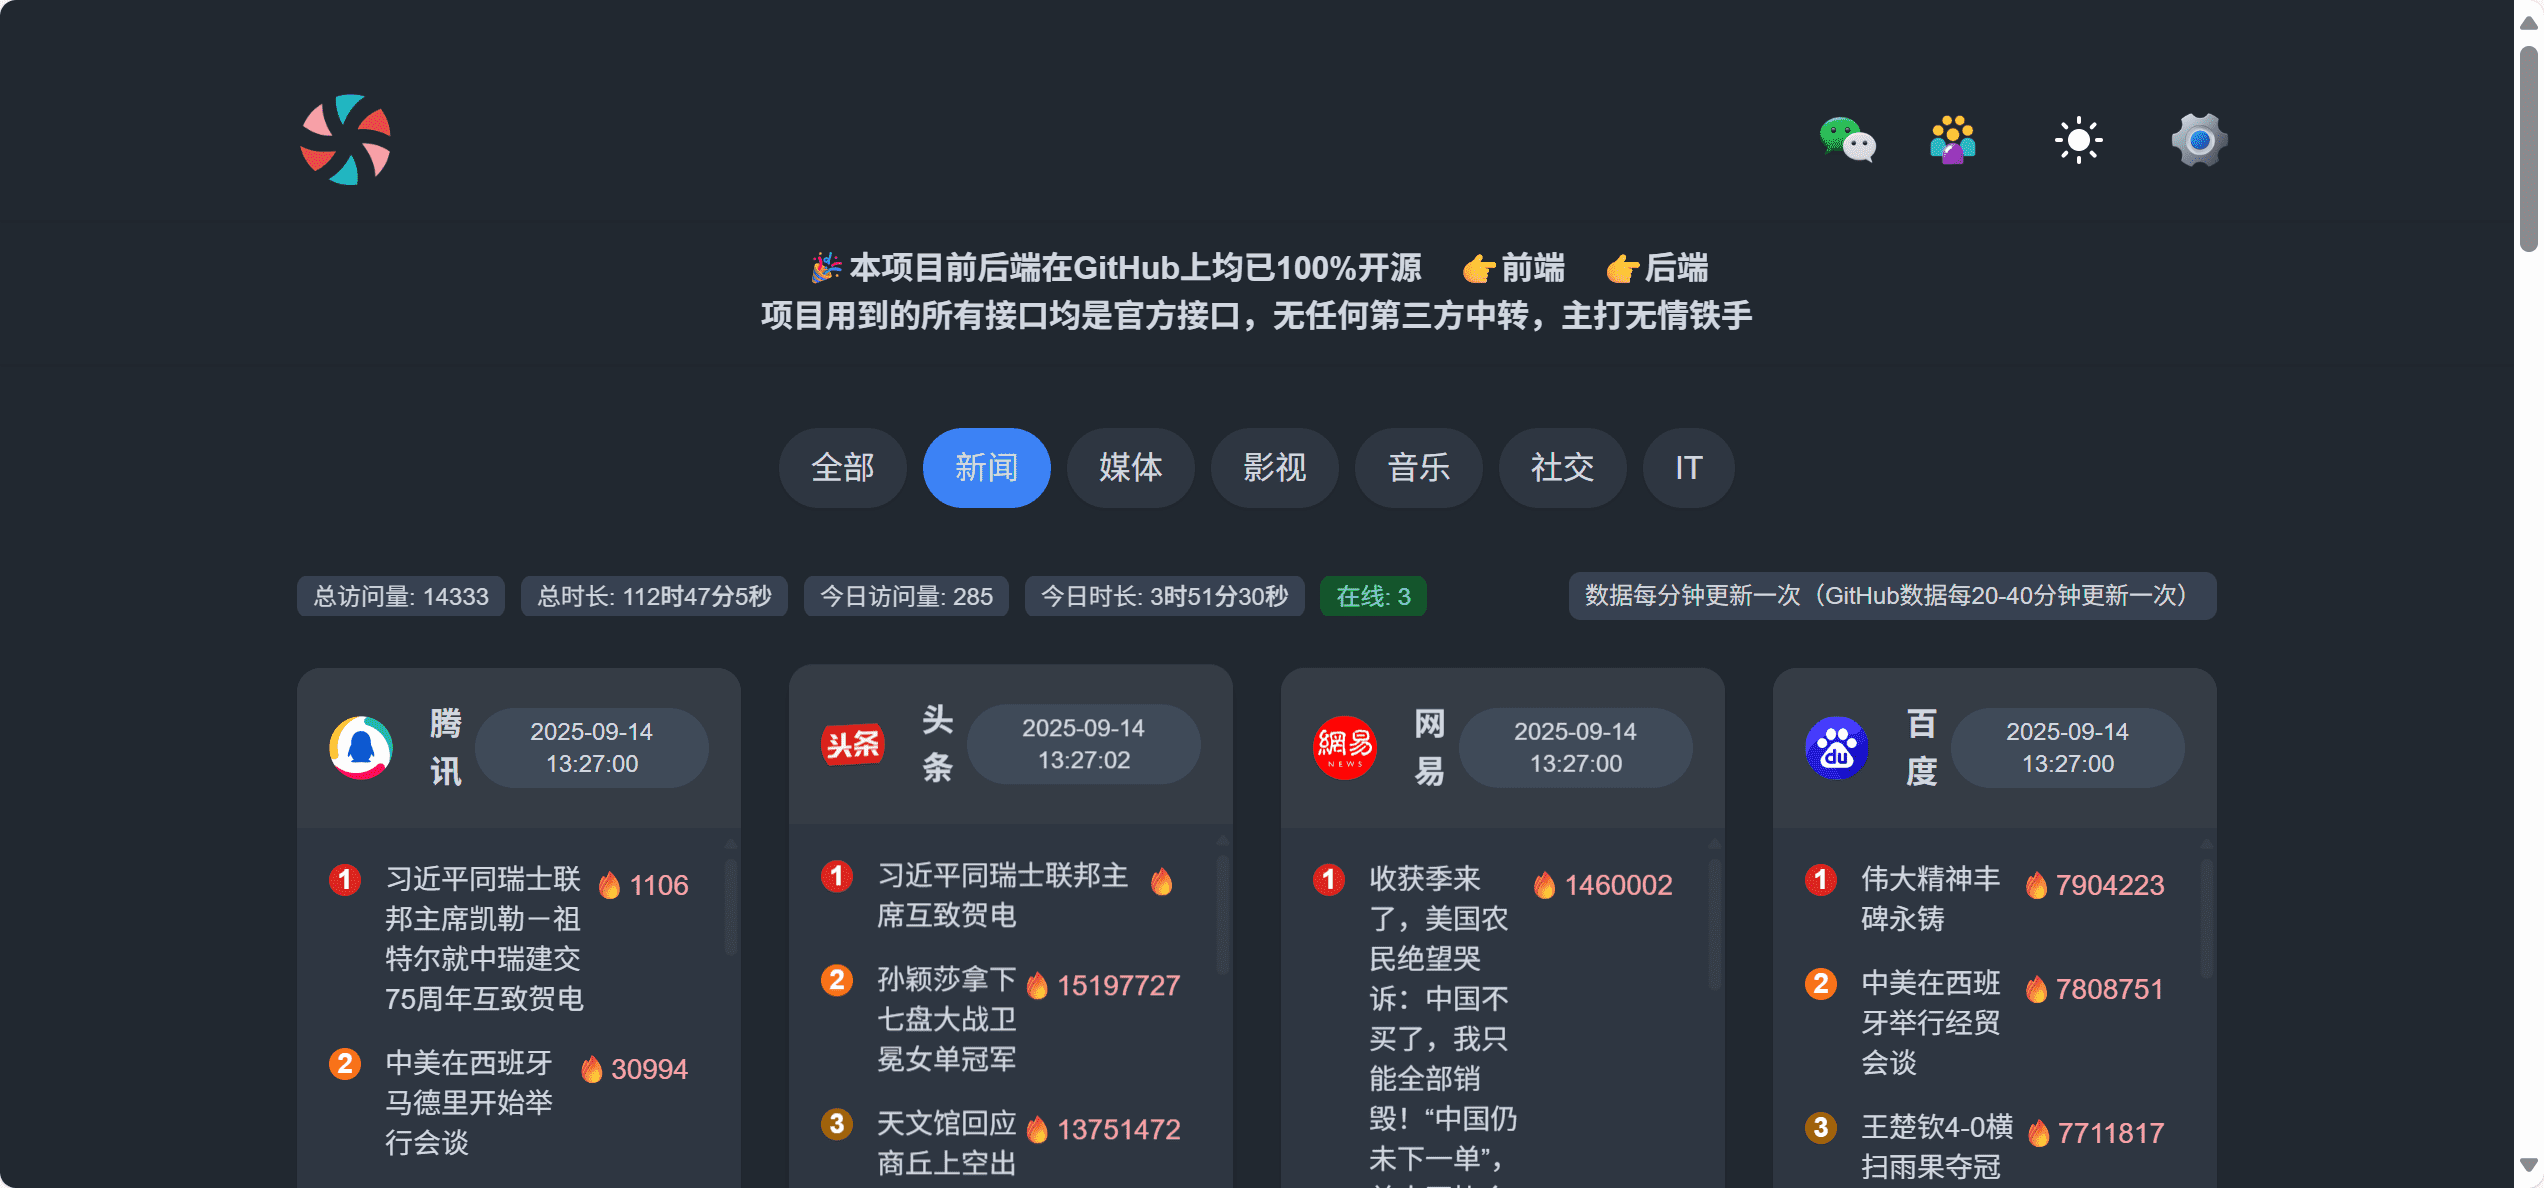Screen dimensions: 2544x1188
Task: Open the 前端 GitHub link
Action: [1514, 268]
